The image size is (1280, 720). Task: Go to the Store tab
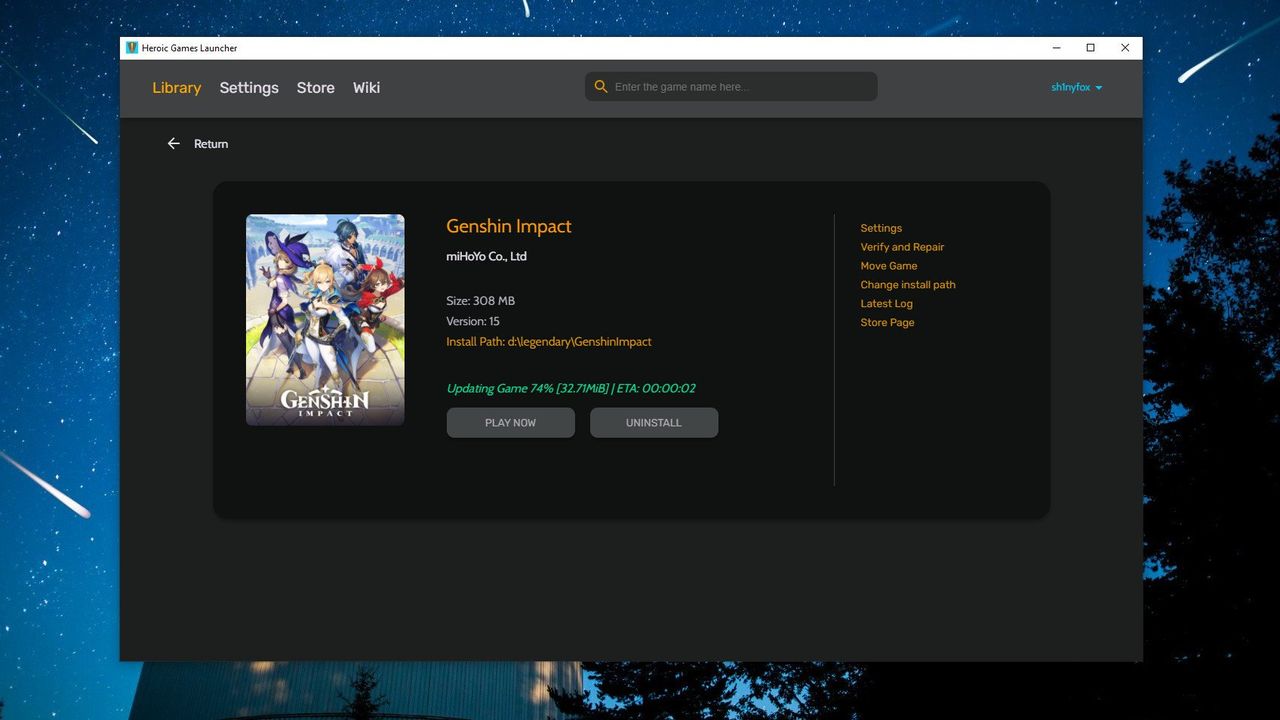(x=315, y=88)
